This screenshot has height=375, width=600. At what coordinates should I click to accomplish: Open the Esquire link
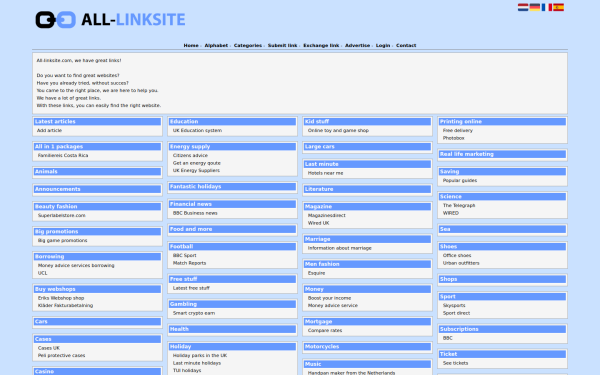point(316,273)
